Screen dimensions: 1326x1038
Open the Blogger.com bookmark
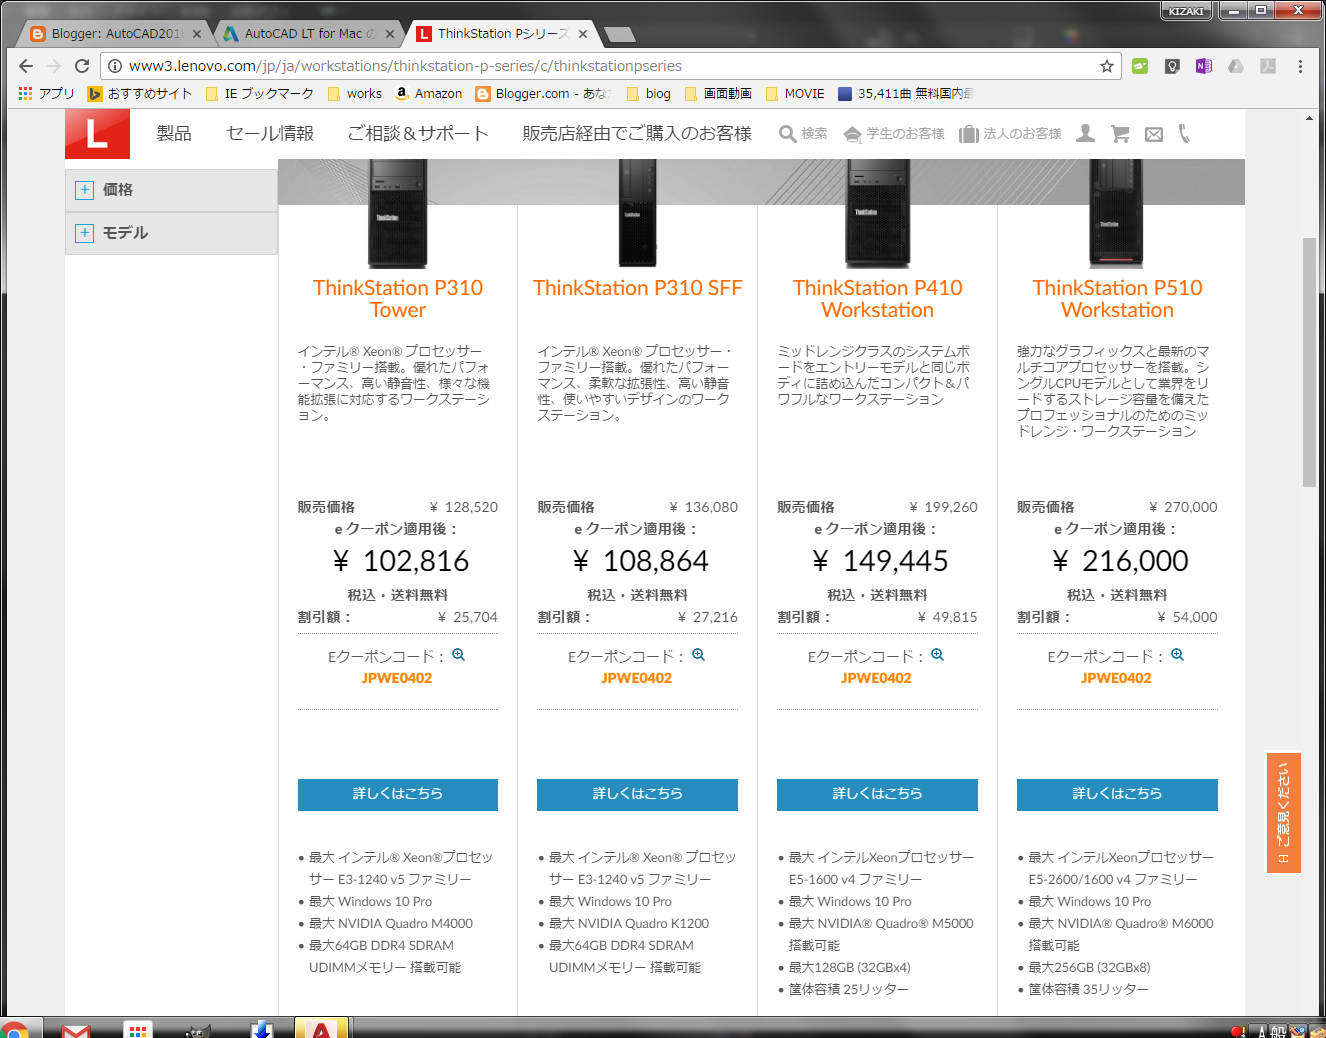coord(543,93)
